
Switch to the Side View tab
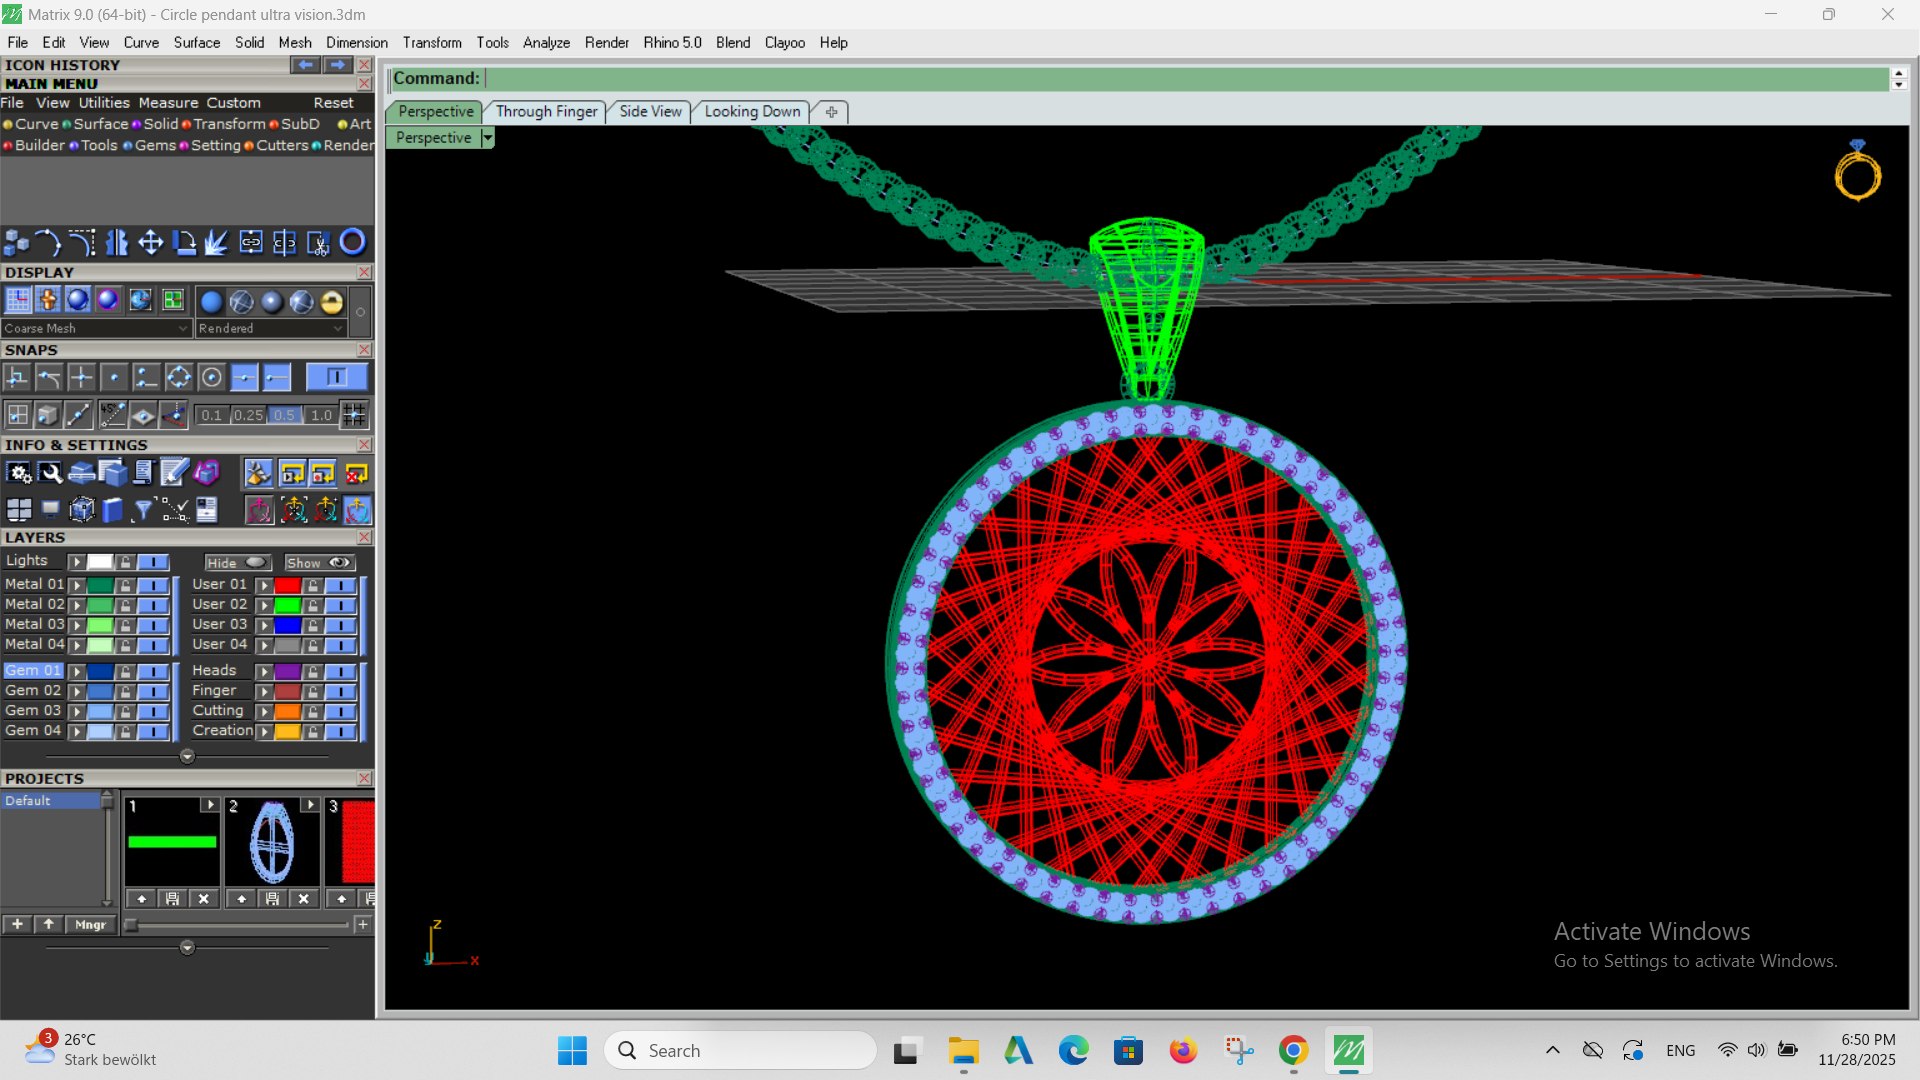tap(650, 111)
